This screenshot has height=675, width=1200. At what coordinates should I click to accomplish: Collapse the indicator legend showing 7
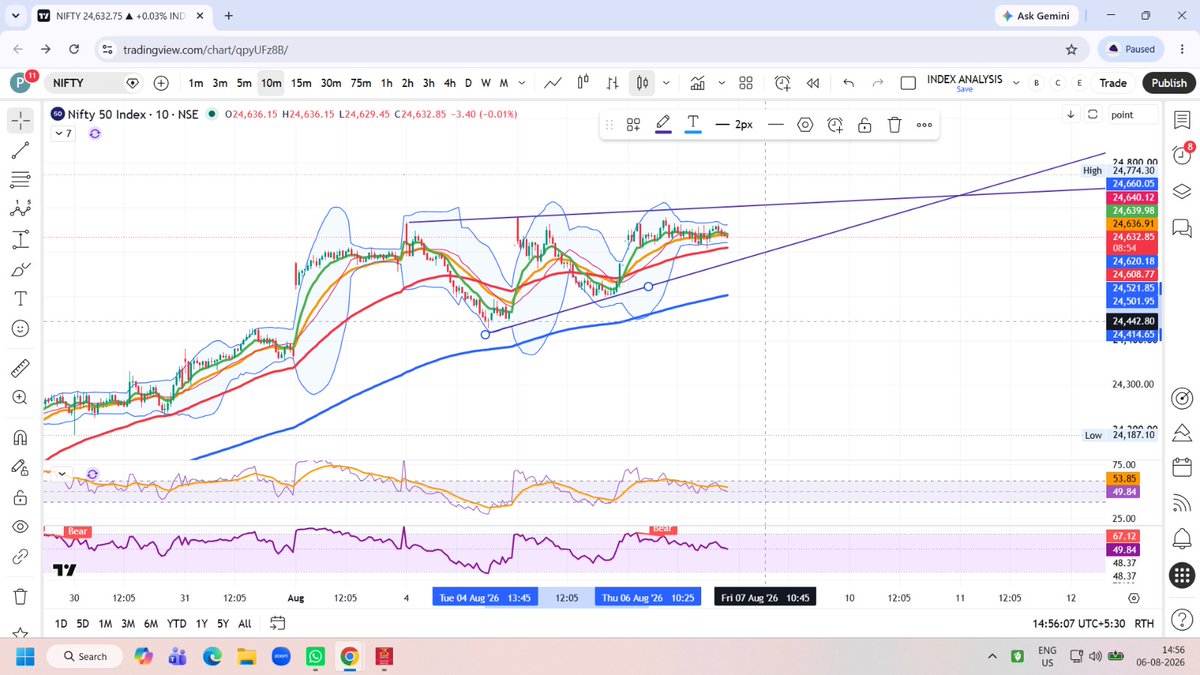(62, 132)
